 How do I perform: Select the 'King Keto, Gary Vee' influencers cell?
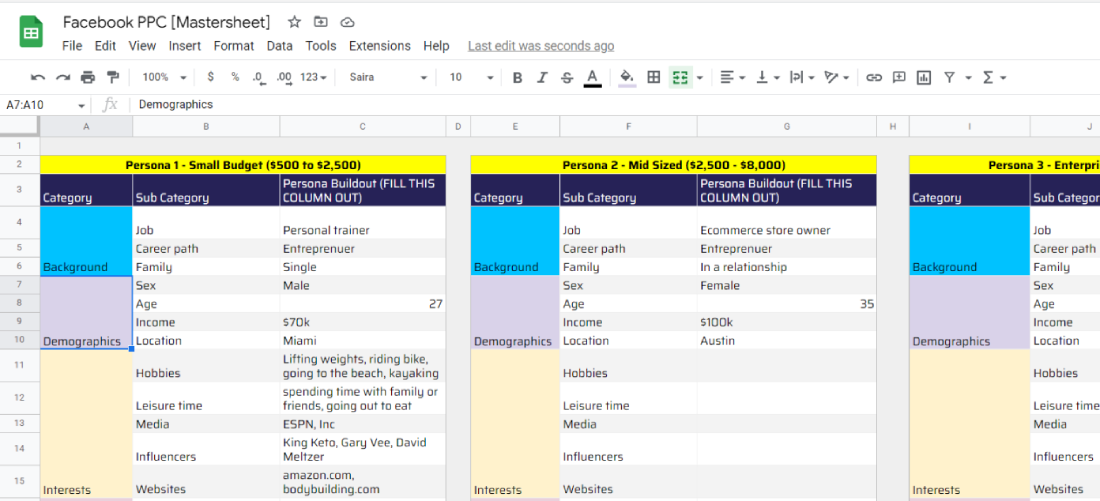(x=363, y=449)
